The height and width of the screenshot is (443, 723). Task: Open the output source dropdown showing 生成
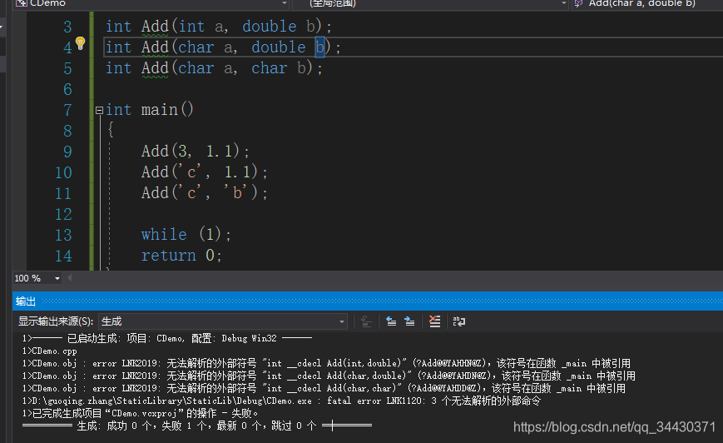tap(223, 321)
